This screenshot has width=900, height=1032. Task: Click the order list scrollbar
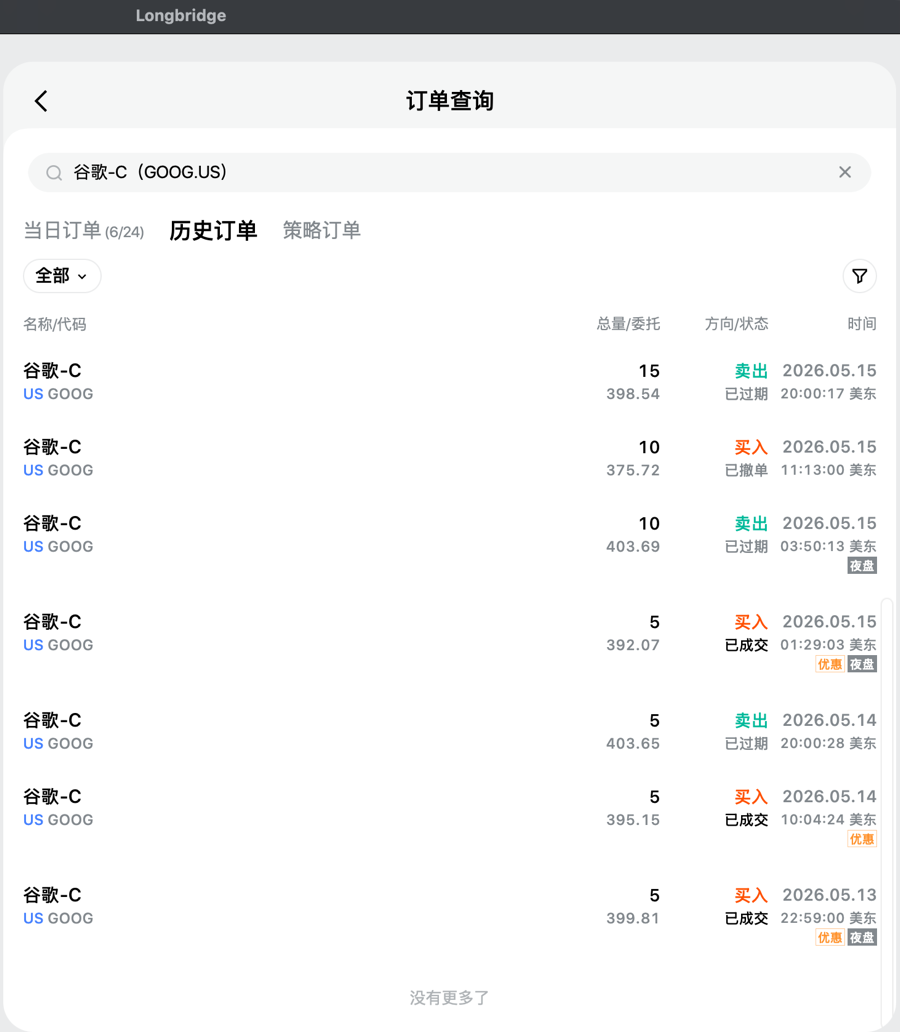(x=887, y=815)
